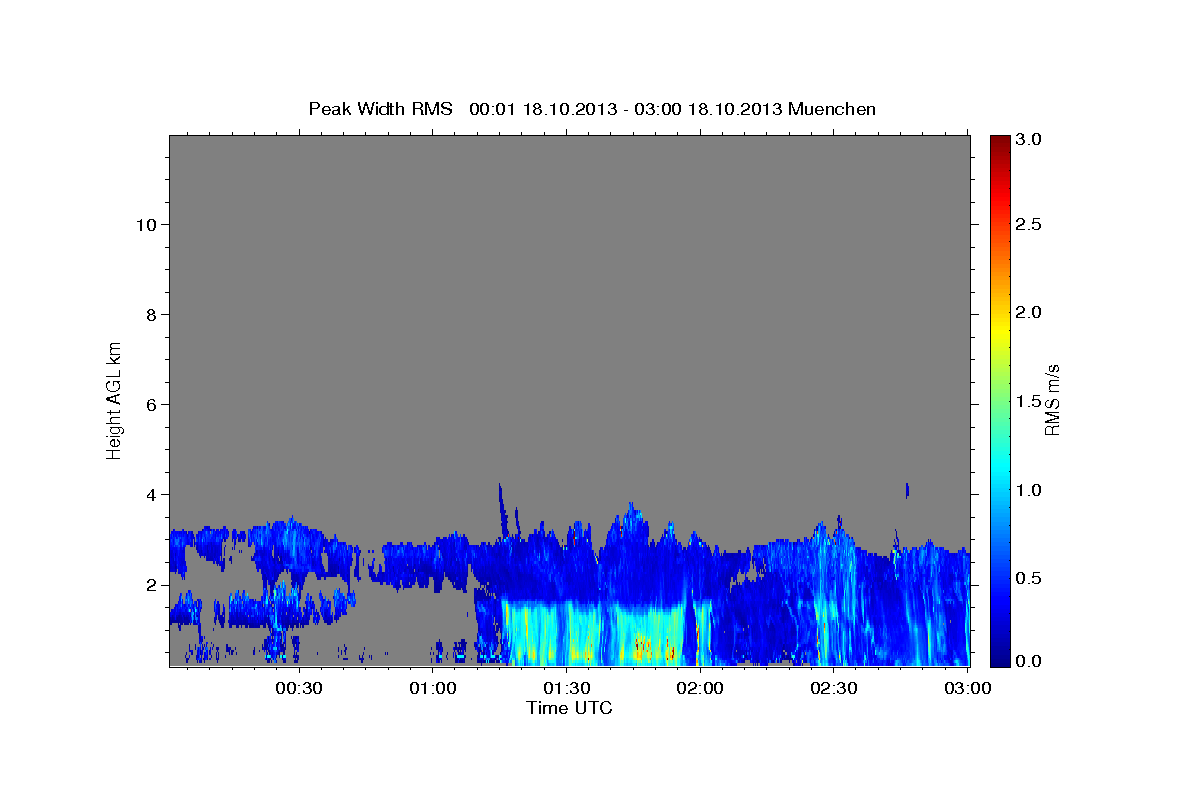Click the height tick label 6

click(x=151, y=405)
